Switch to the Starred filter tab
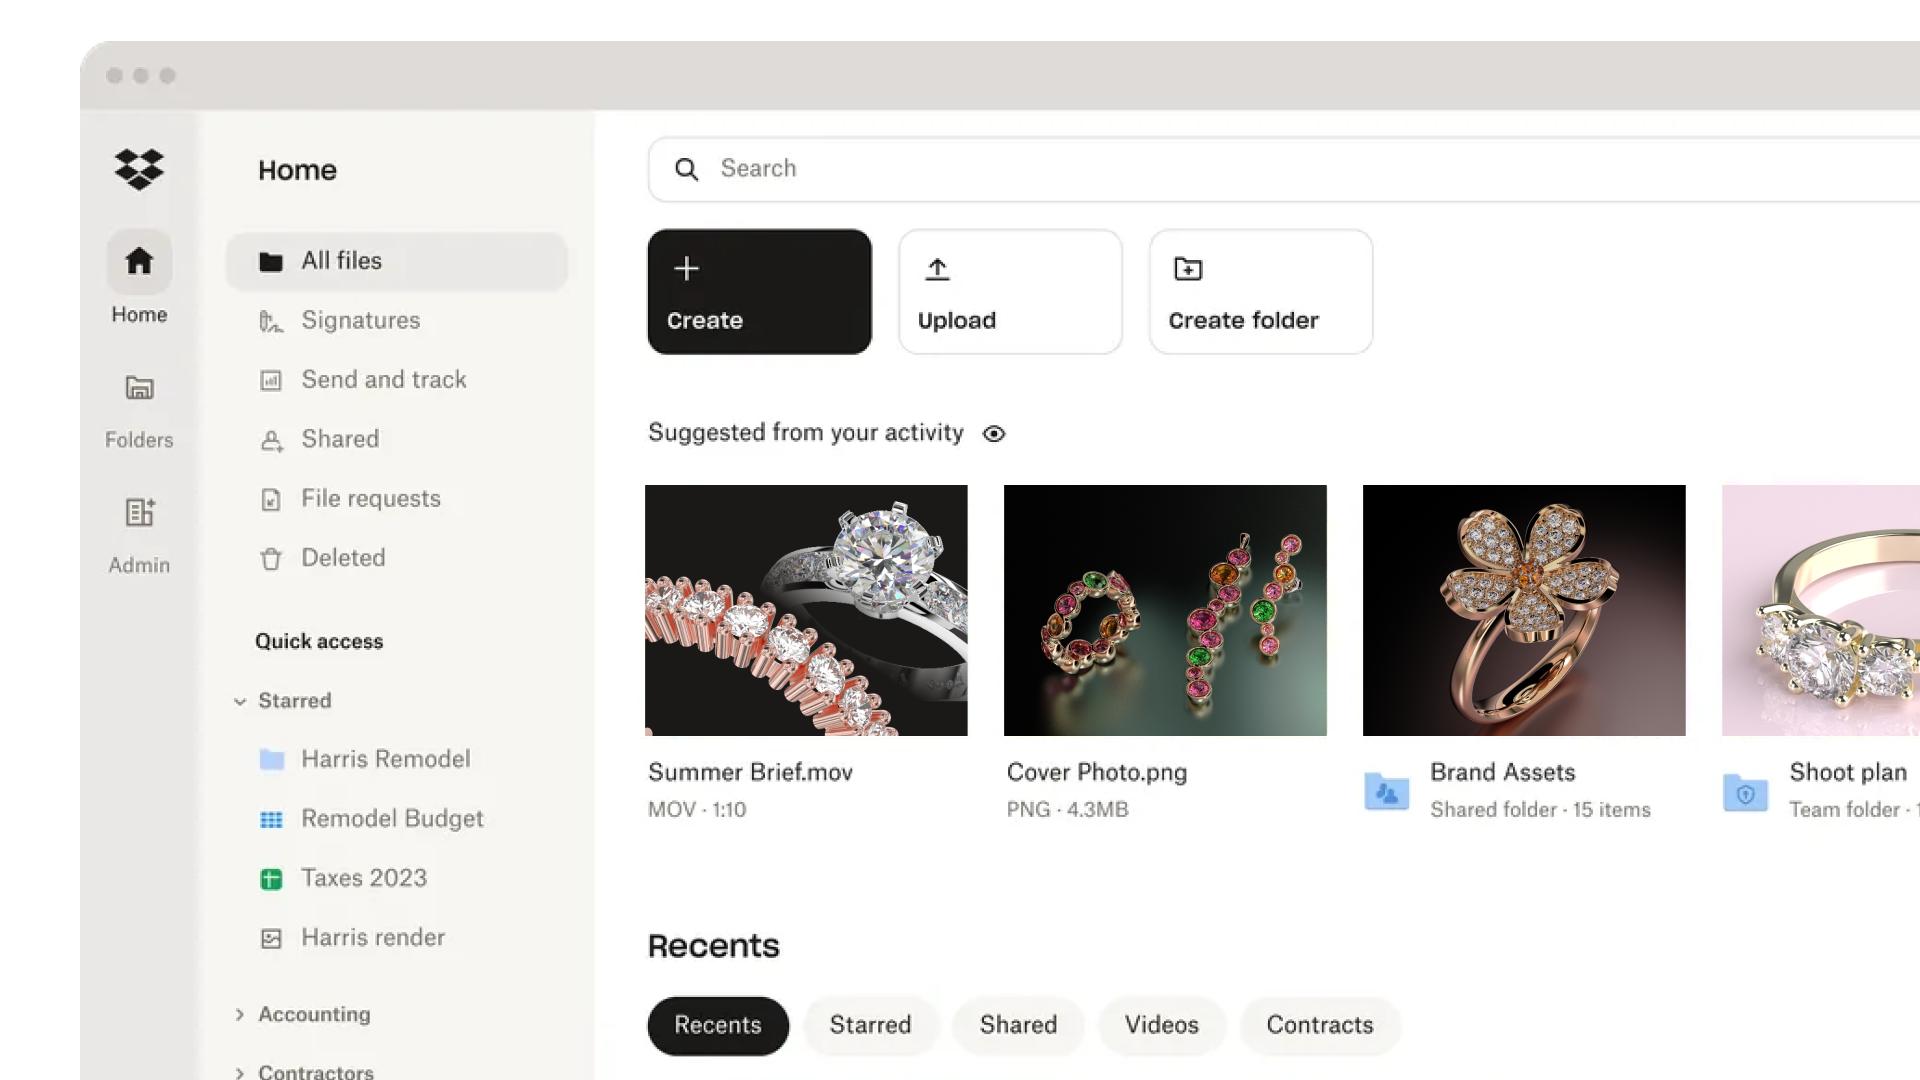This screenshot has width=1920, height=1080. 870,1025
